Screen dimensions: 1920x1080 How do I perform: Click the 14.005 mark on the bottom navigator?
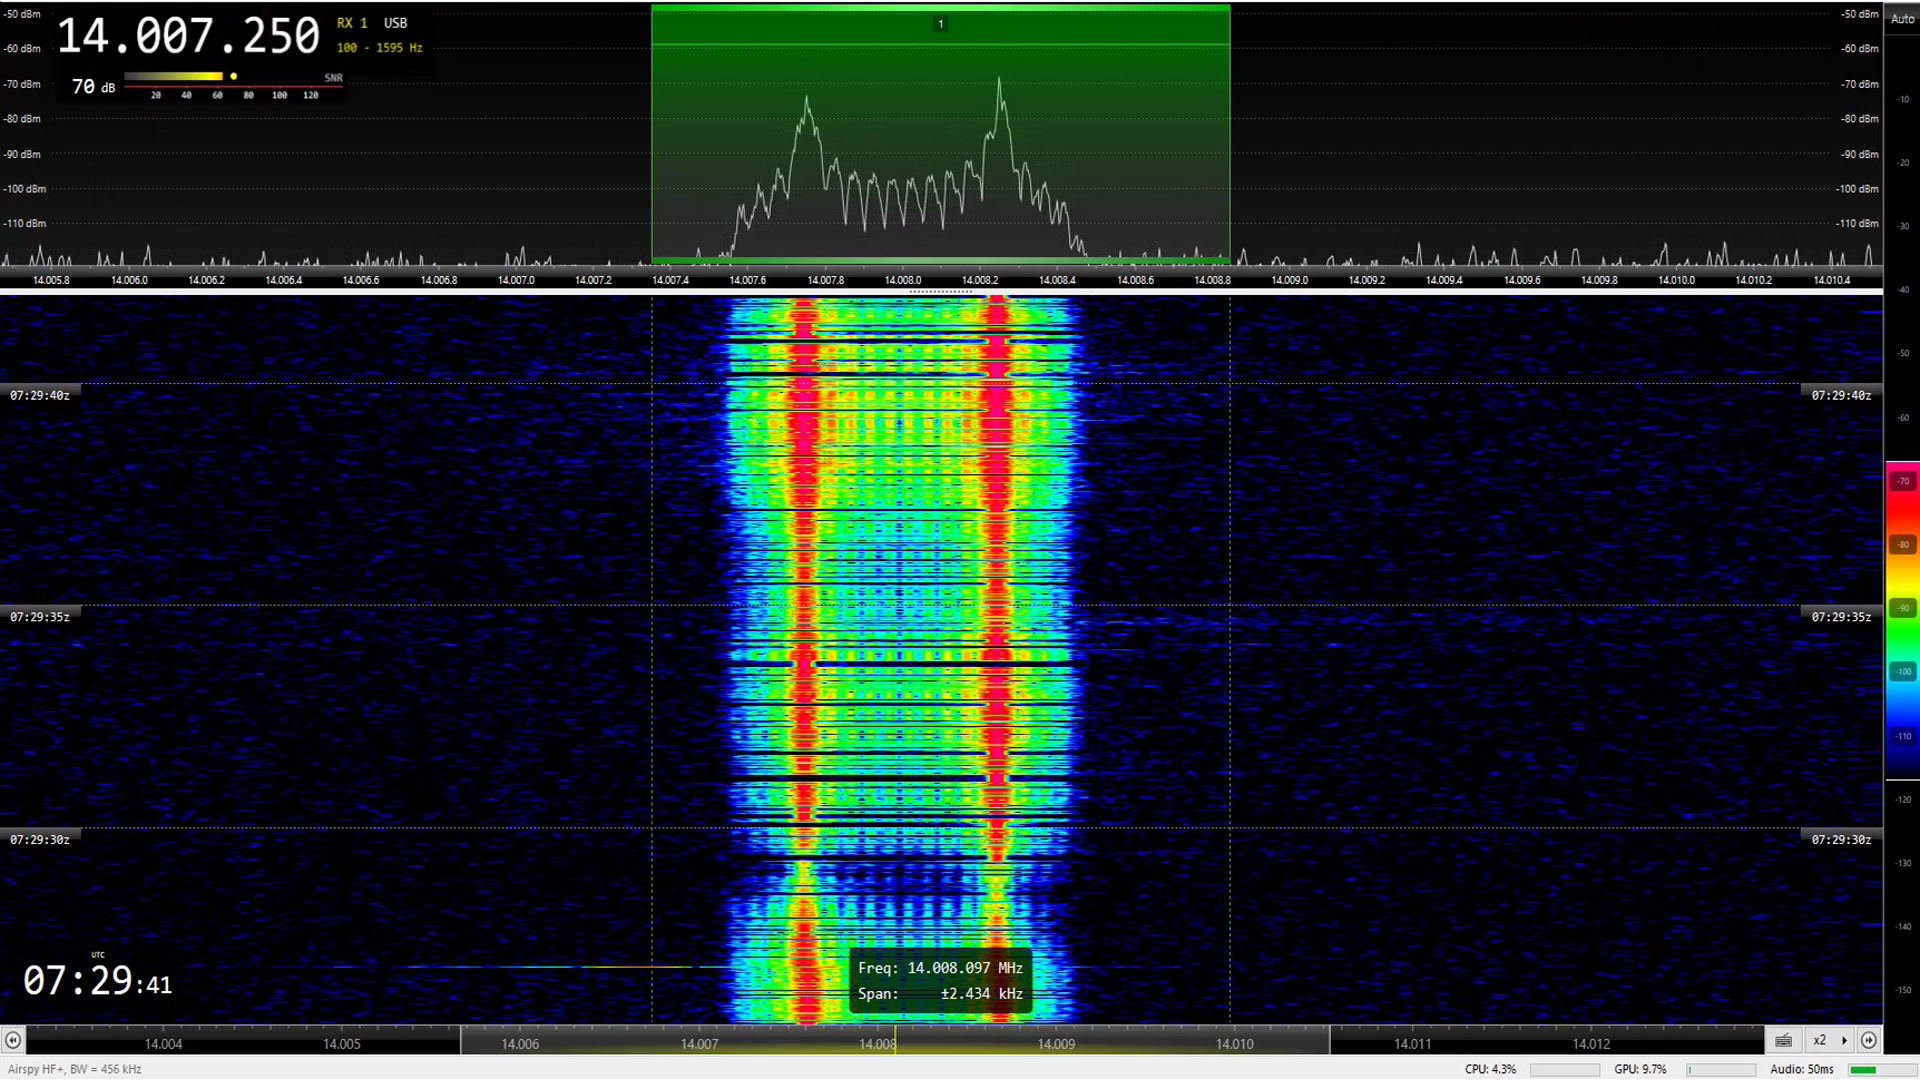(341, 1044)
